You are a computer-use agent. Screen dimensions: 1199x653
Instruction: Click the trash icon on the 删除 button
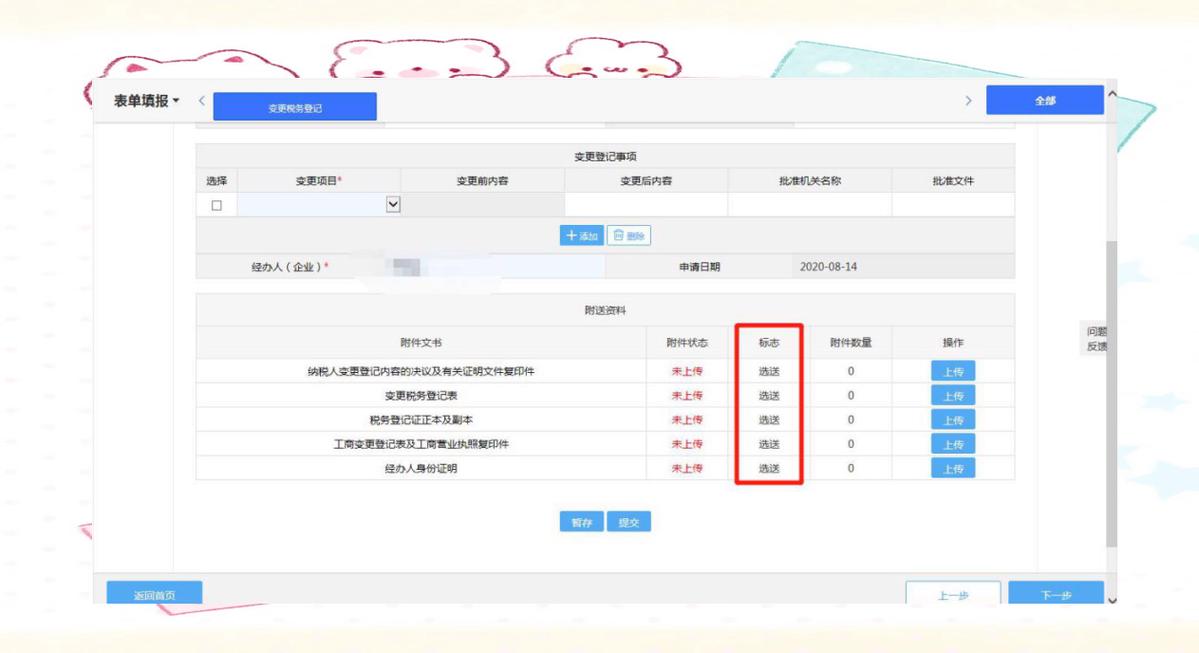[x=619, y=235]
